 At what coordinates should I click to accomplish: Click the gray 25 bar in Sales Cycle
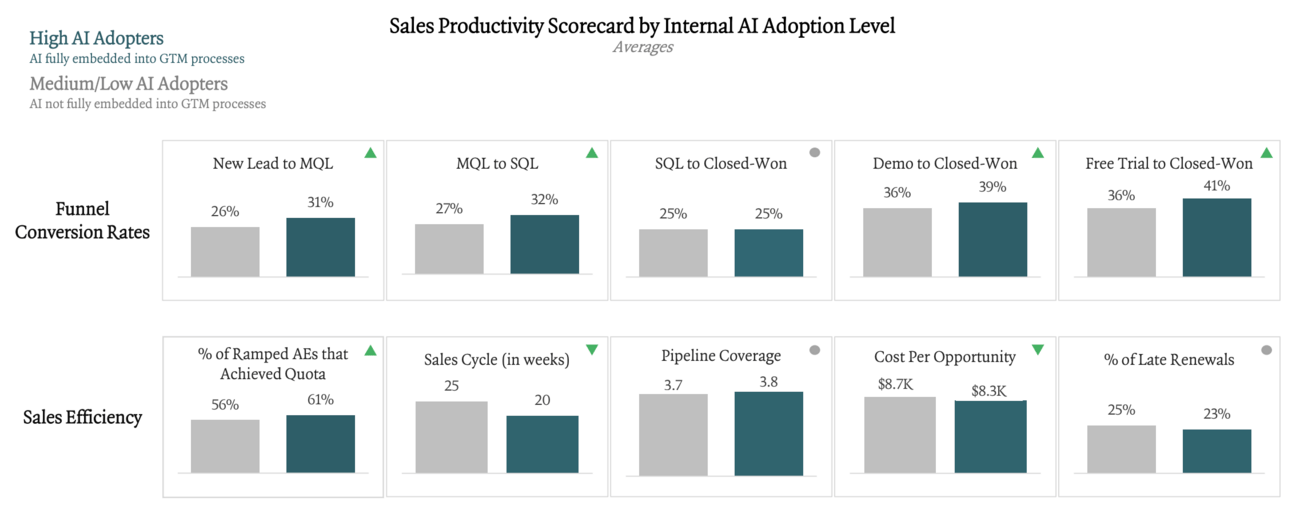pos(451,436)
